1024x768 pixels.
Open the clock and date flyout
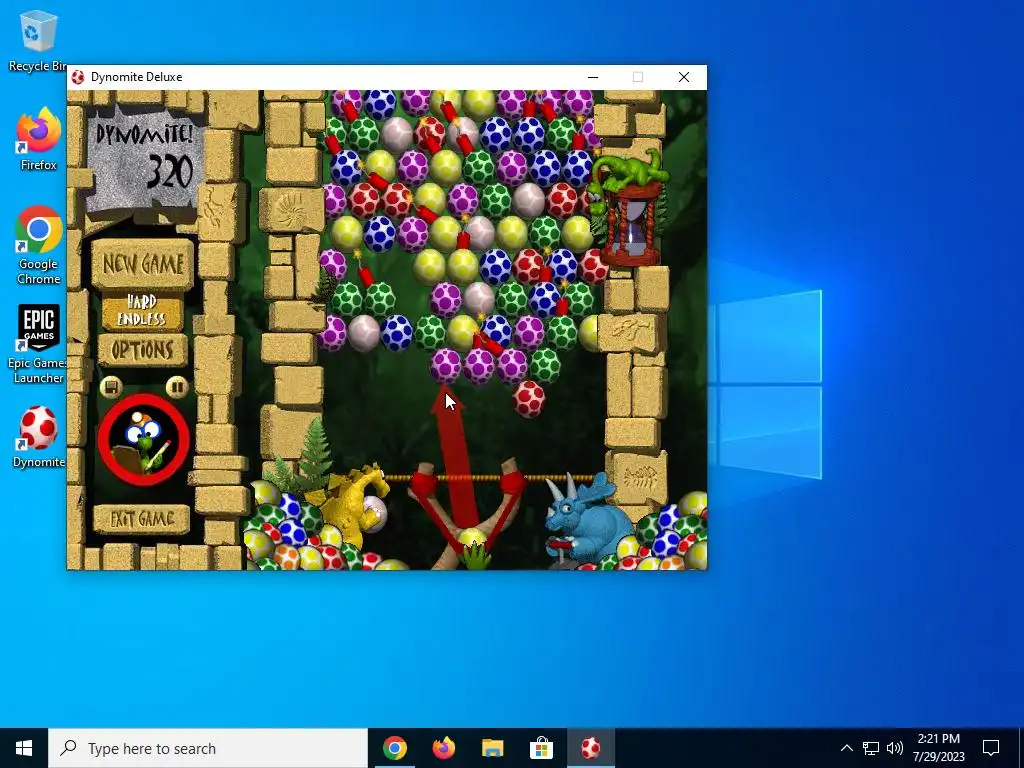click(x=938, y=748)
